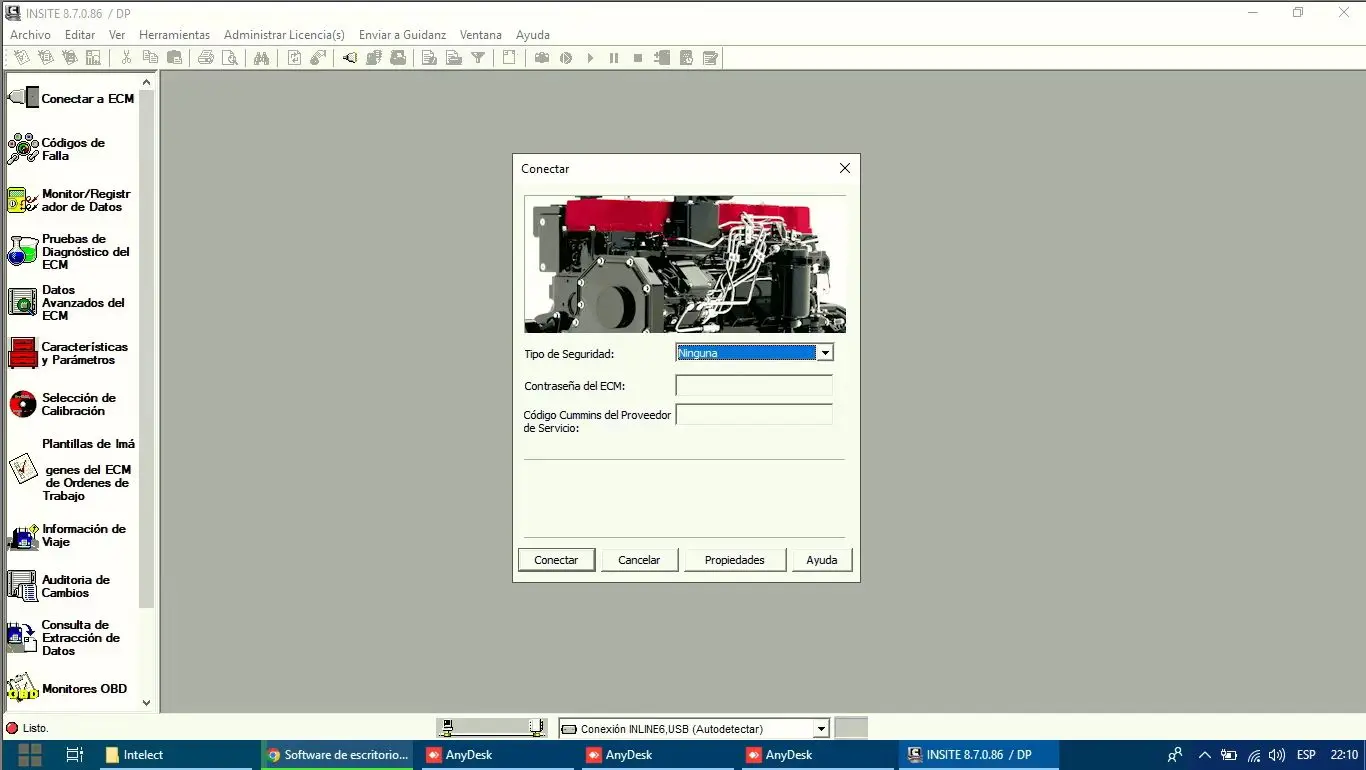
Task: Click the Print Preview toolbar icon
Action: [x=230, y=58]
